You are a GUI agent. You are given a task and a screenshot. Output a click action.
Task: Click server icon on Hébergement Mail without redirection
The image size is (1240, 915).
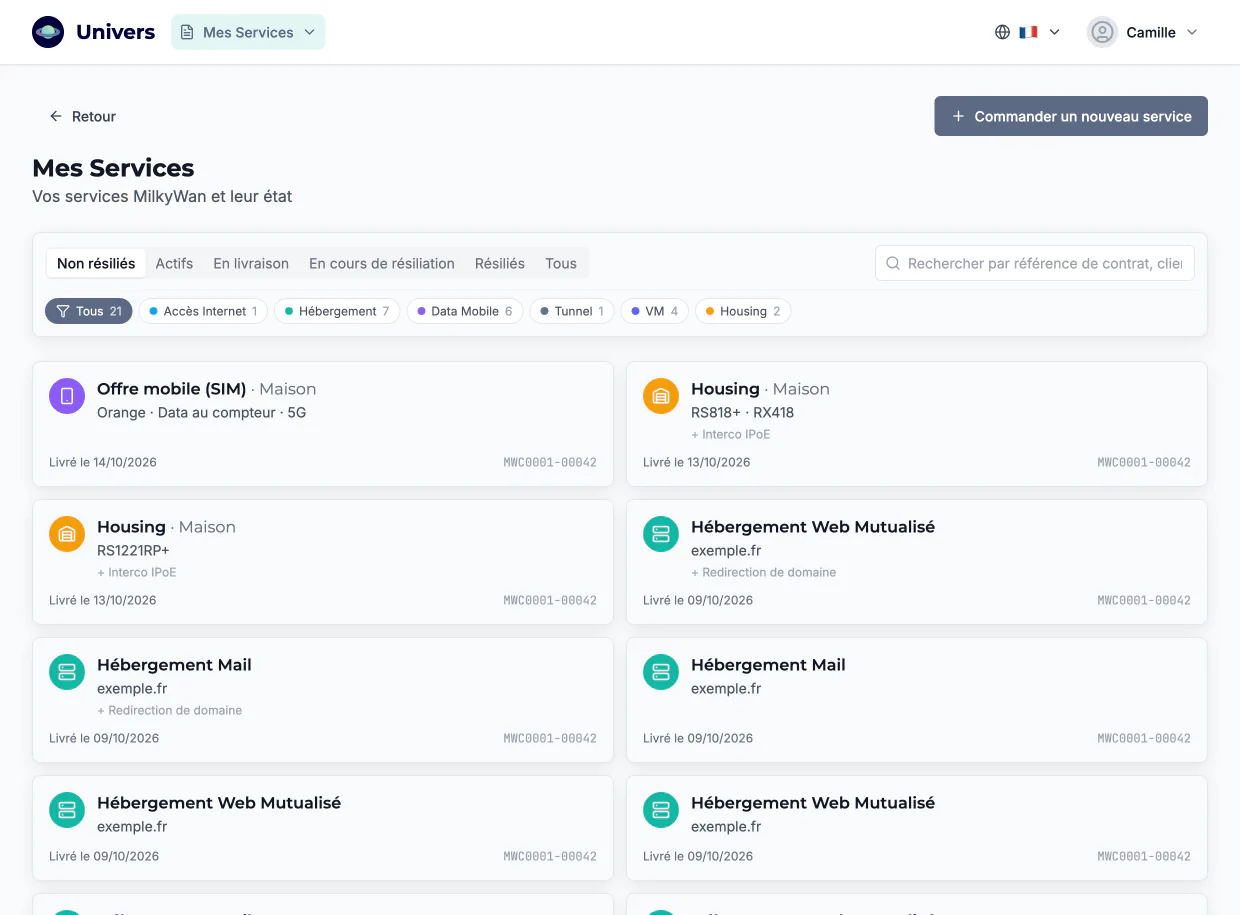[x=660, y=672]
